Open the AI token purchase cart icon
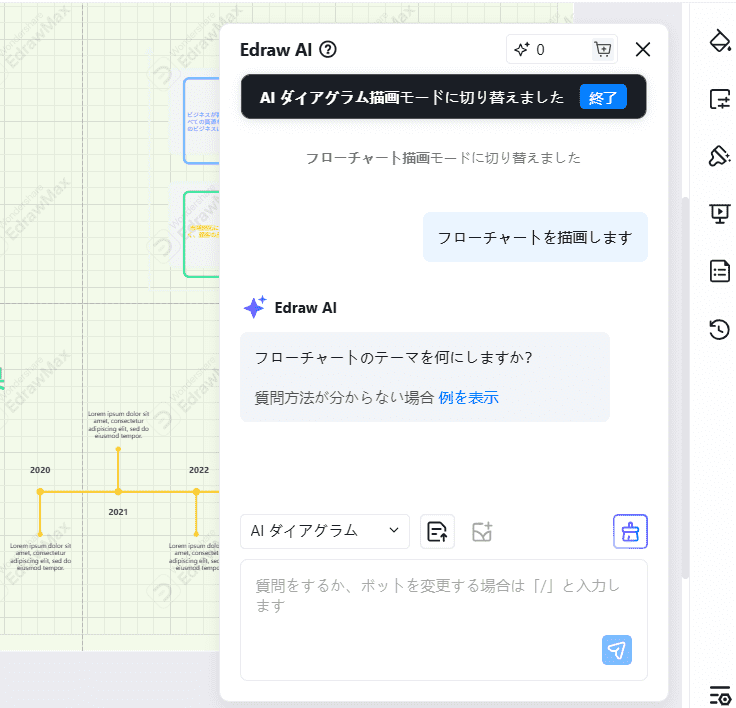Screen dimensions: 736x708 point(602,49)
